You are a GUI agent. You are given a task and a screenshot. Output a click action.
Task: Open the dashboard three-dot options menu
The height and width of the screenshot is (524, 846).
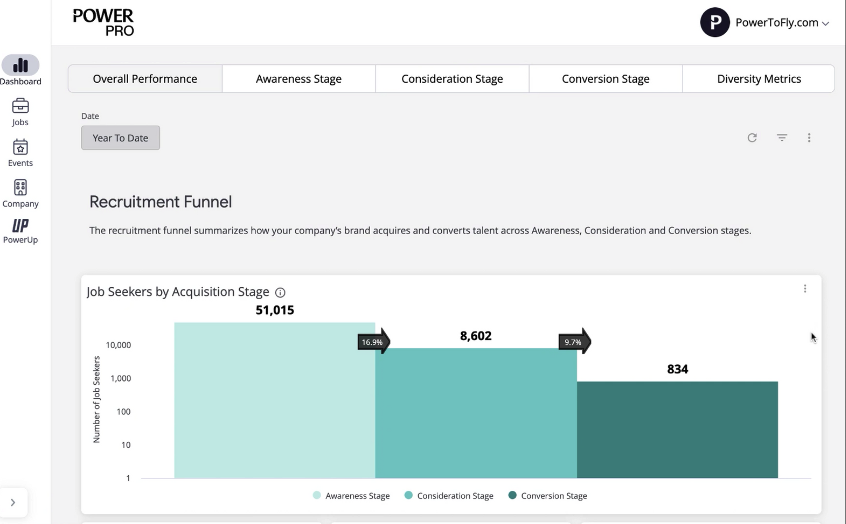tap(809, 138)
